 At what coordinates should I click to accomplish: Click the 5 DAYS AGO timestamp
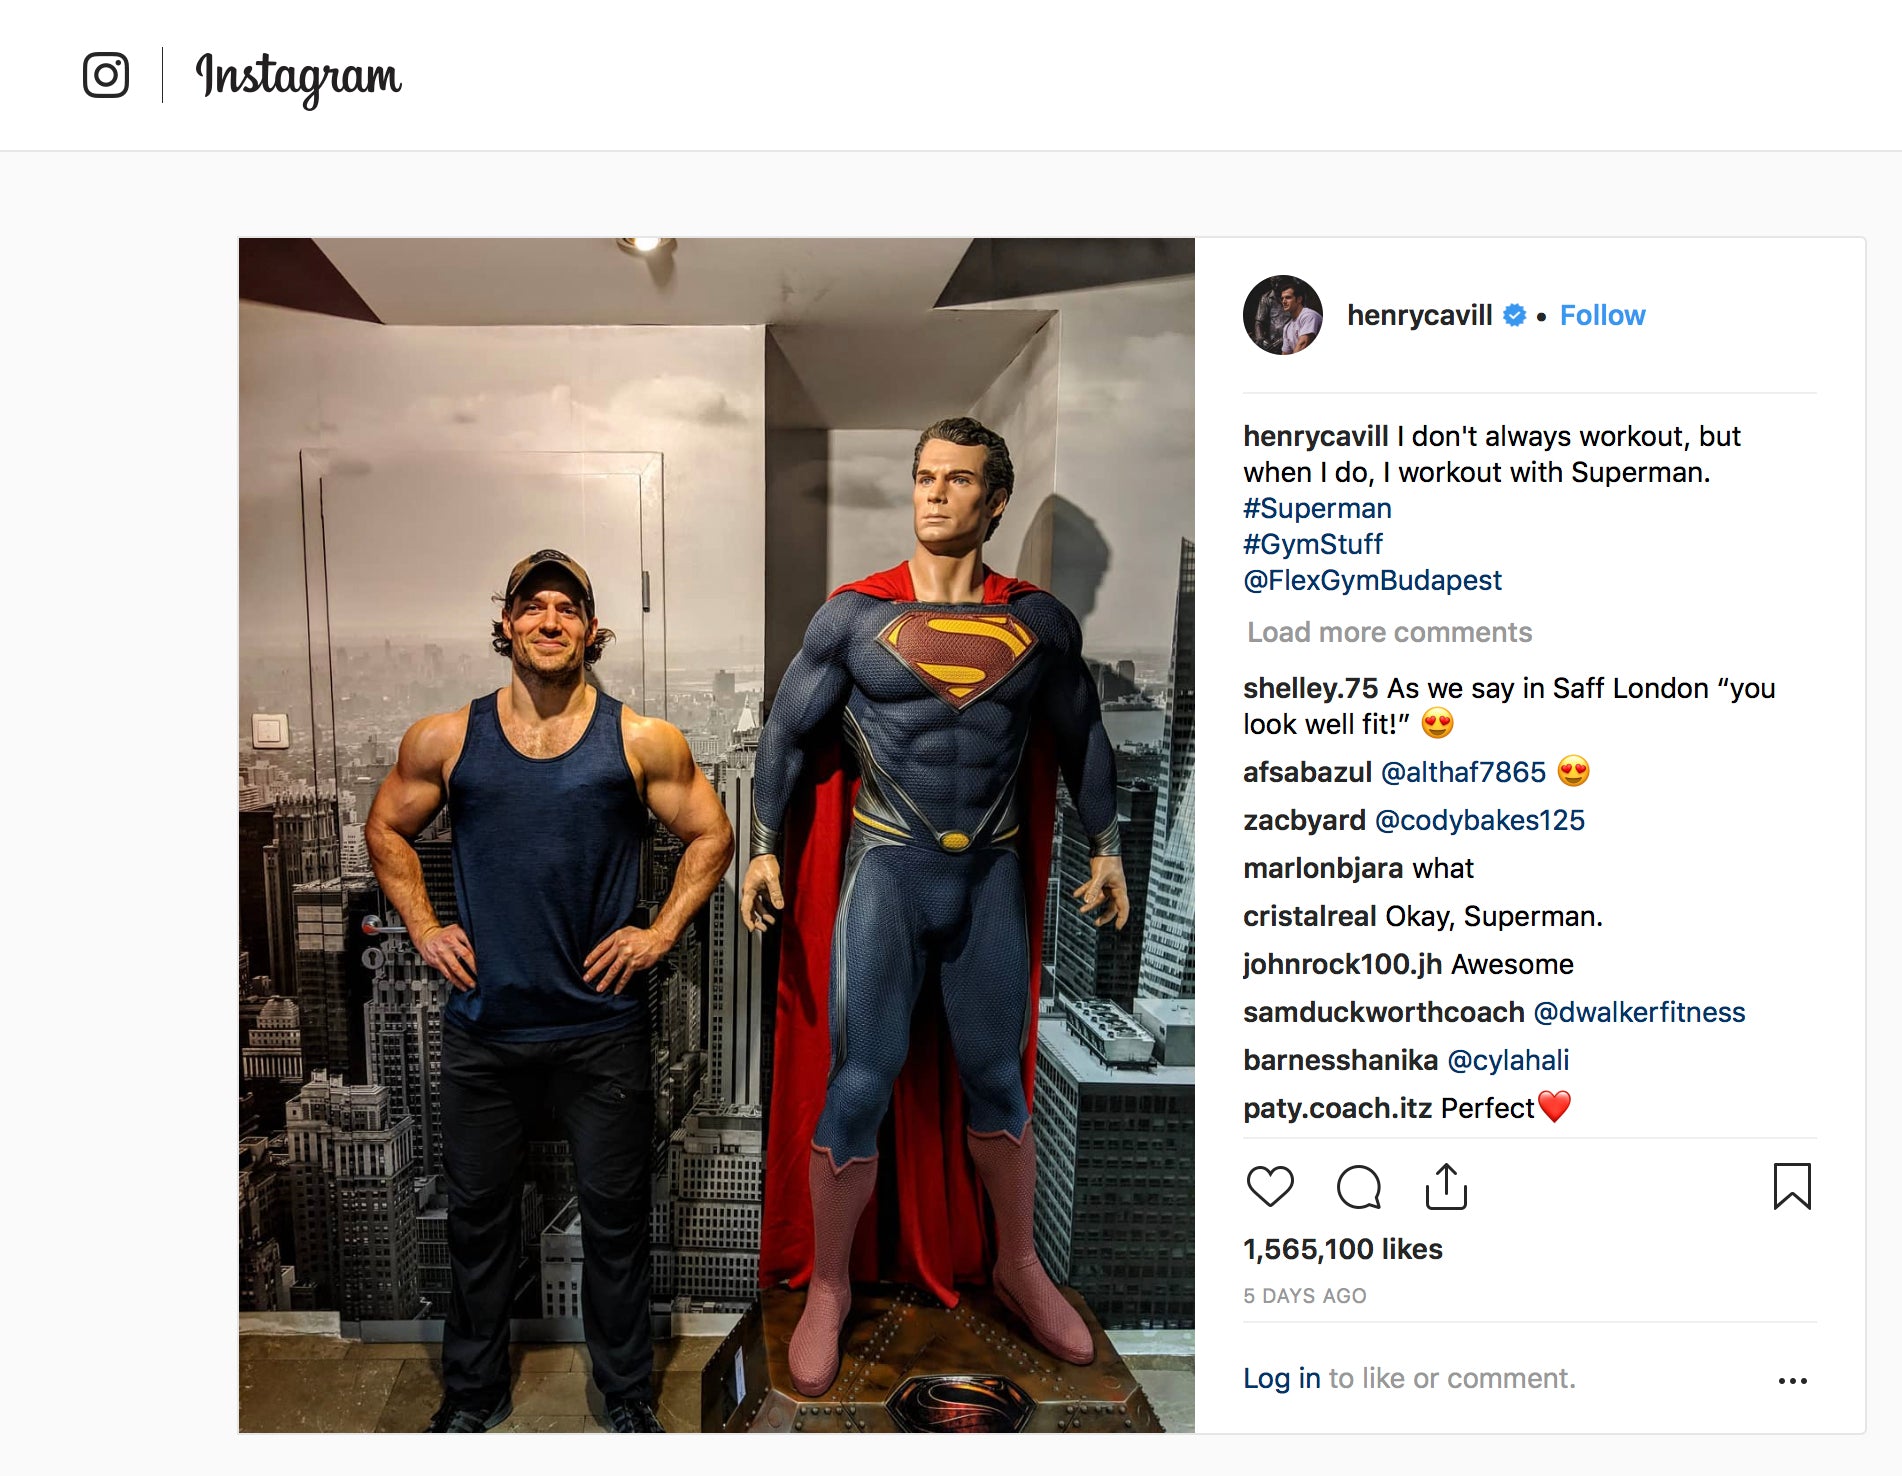pyautogui.click(x=1304, y=1296)
